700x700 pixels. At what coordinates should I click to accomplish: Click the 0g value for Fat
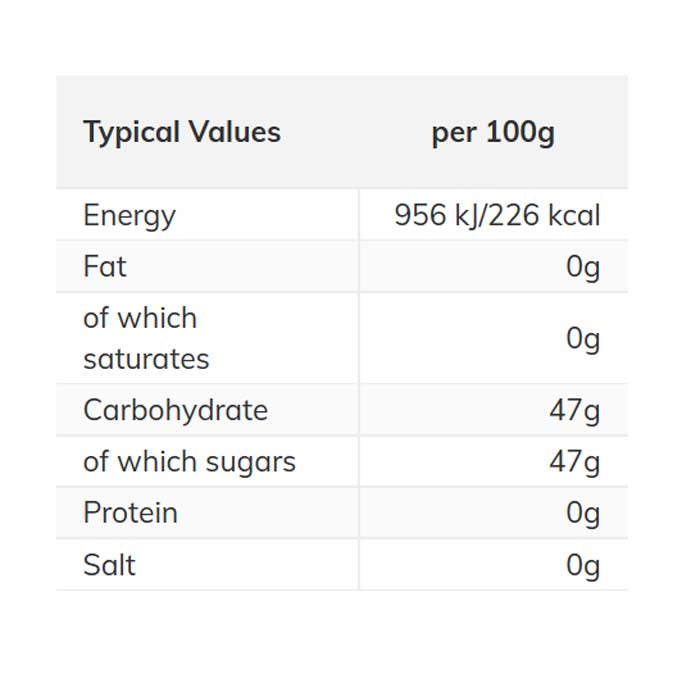pyautogui.click(x=583, y=267)
